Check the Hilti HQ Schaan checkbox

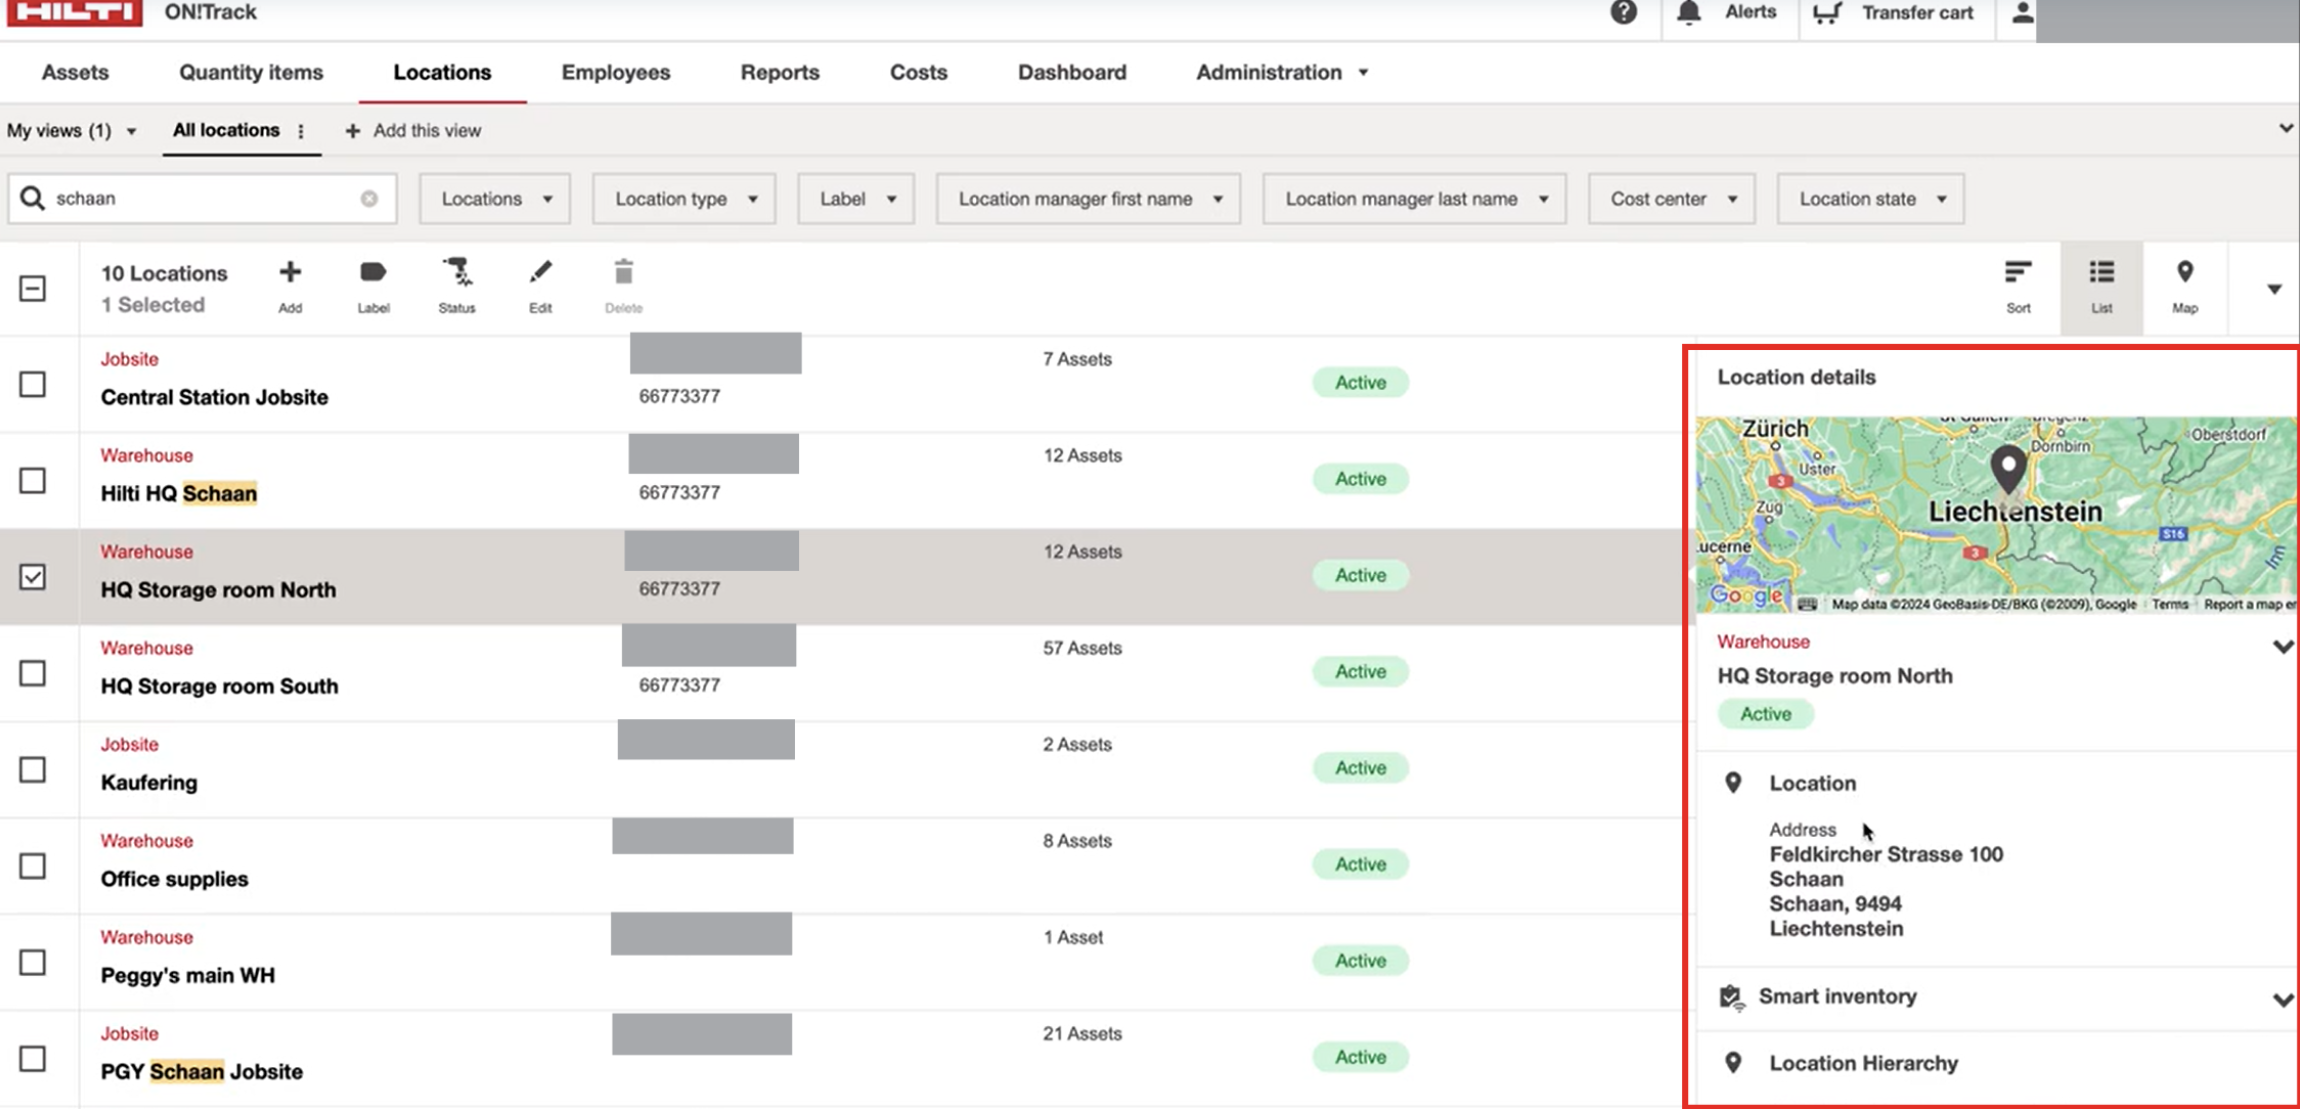33,481
